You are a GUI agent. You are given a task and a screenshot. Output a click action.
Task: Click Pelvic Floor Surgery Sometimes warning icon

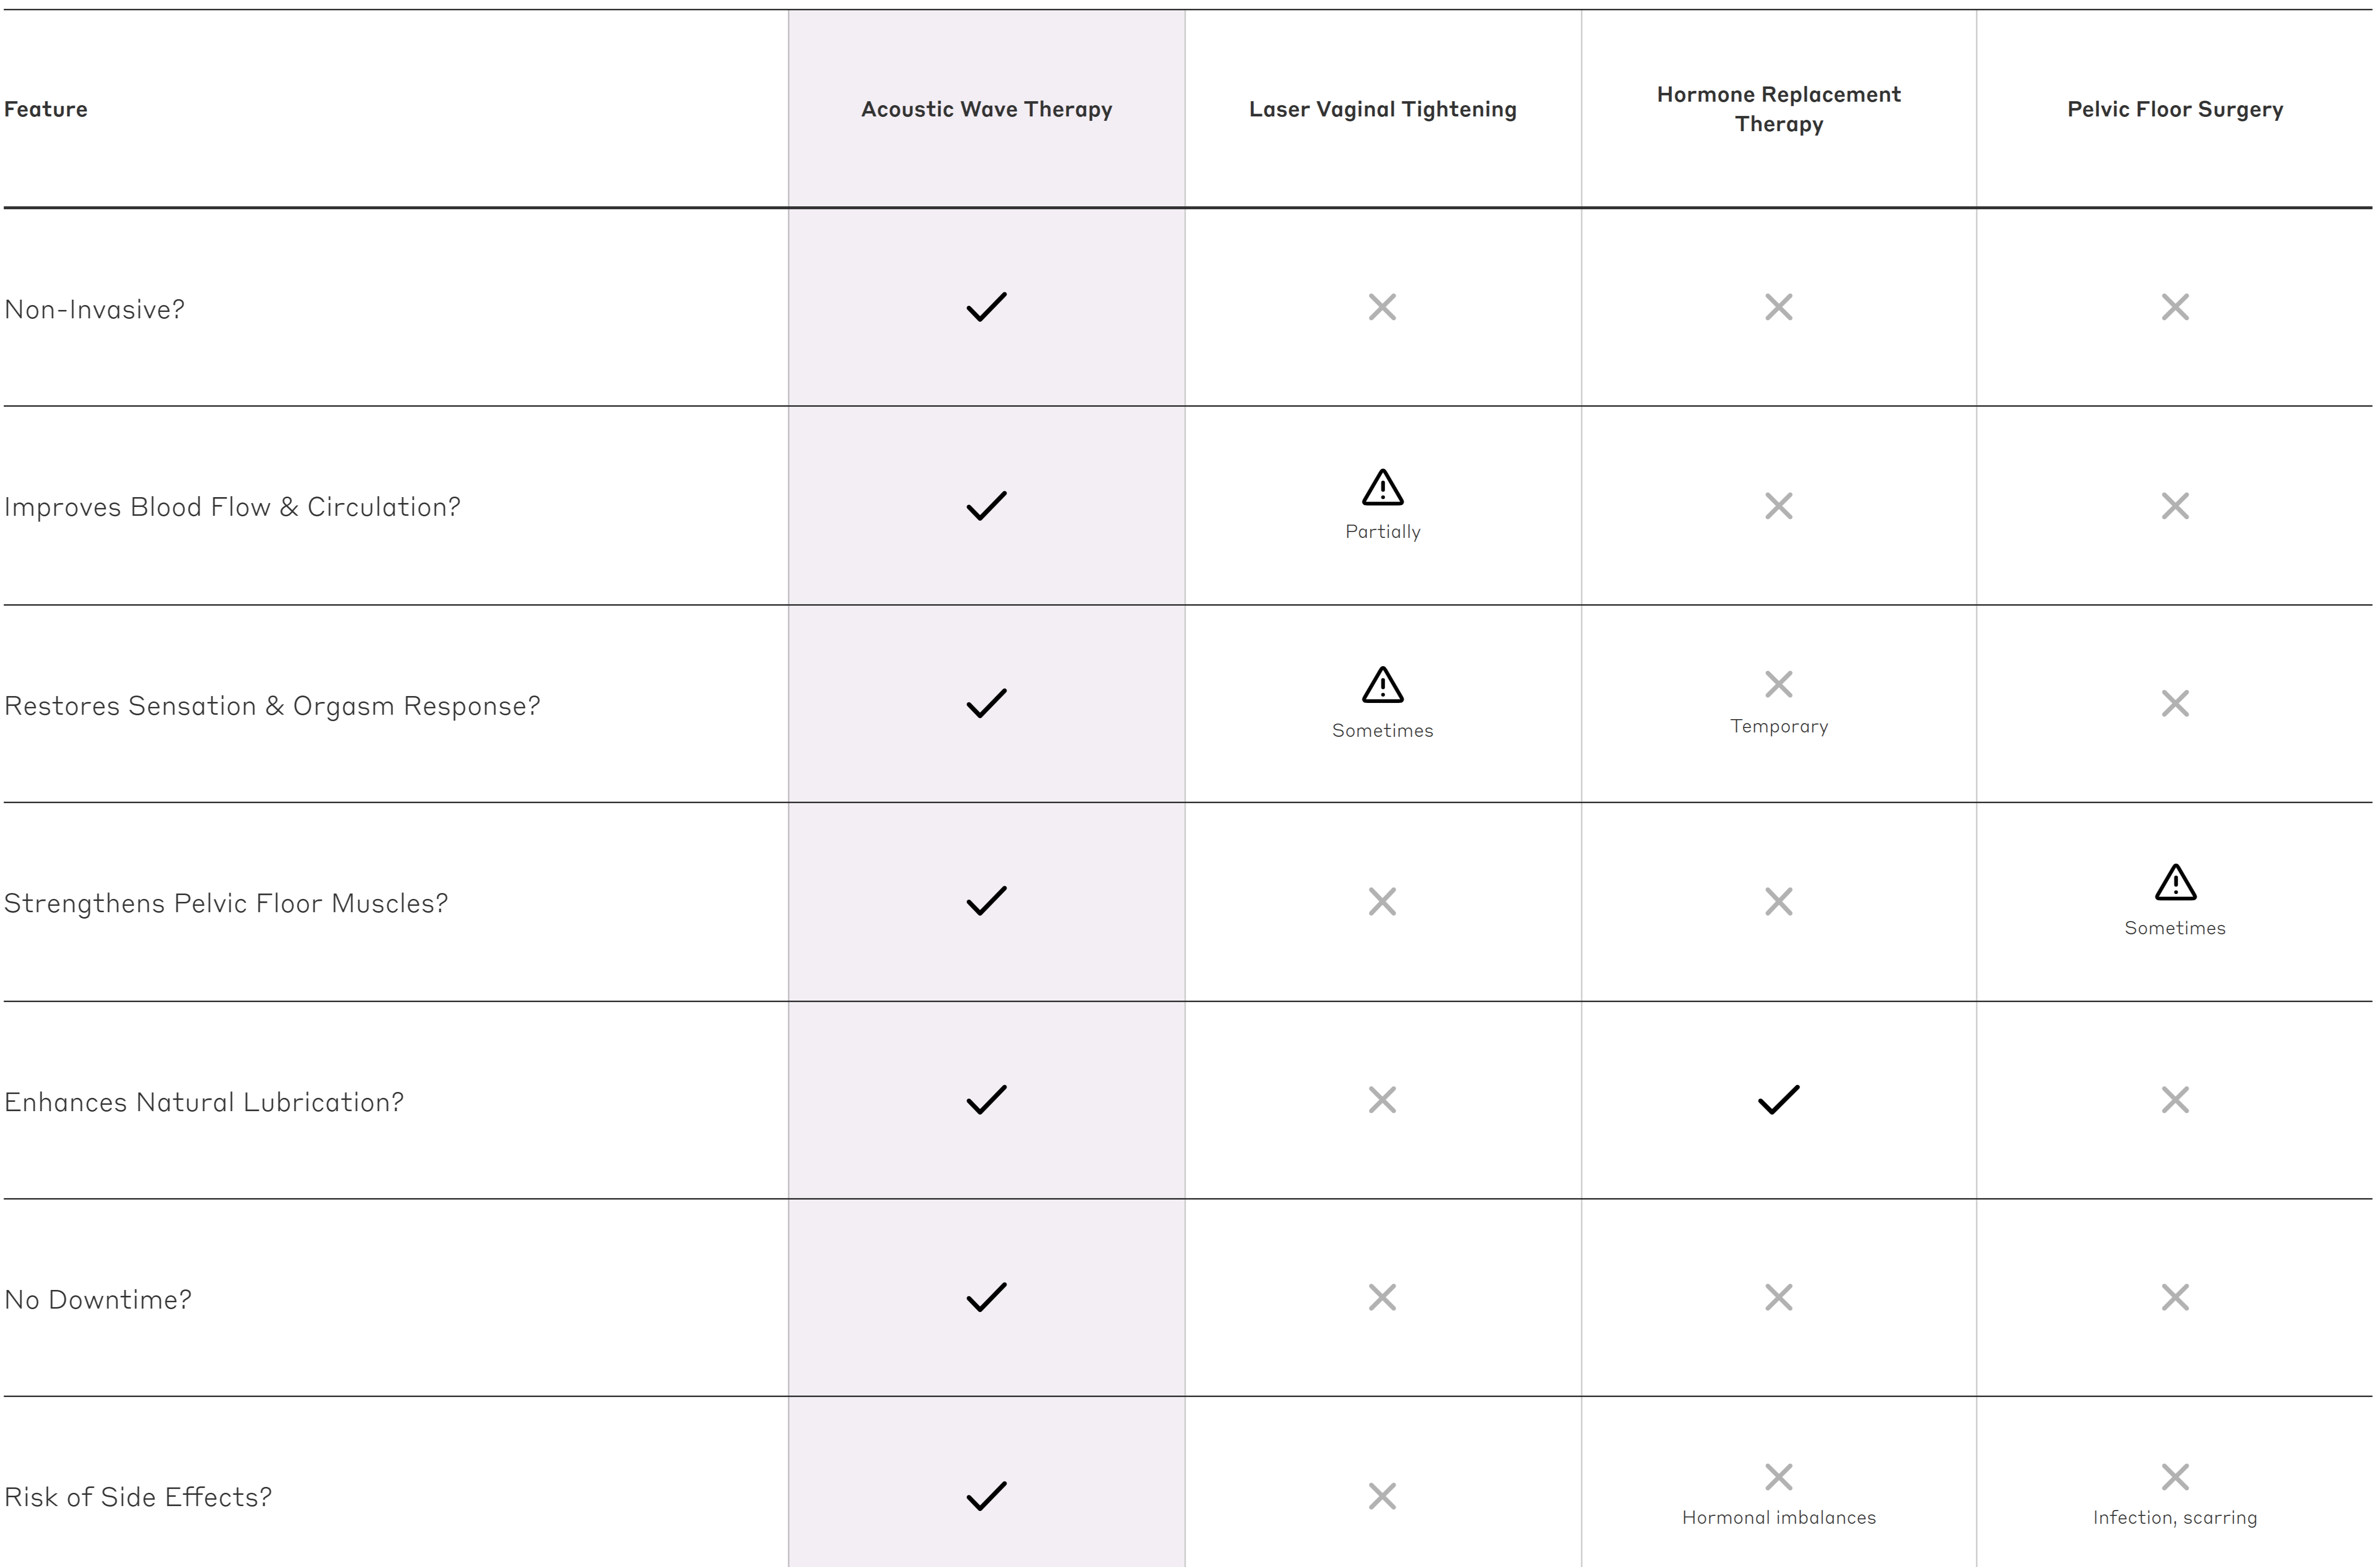[x=2175, y=883]
